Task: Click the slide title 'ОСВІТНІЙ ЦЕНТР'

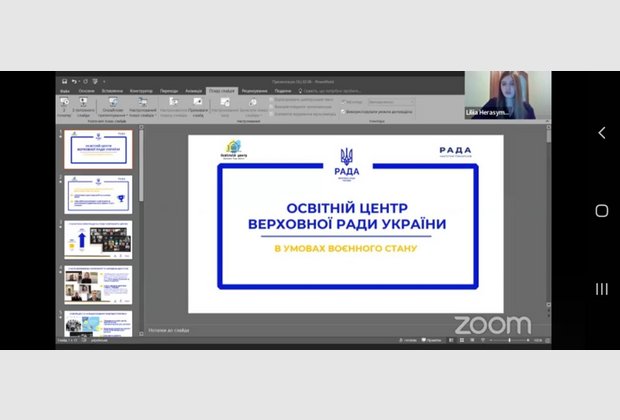Action: (x=347, y=208)
